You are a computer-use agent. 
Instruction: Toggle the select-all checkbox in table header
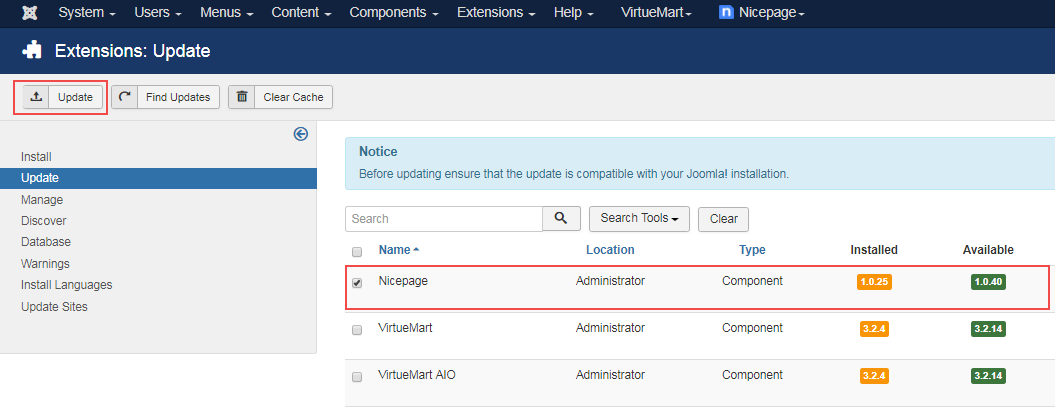(357, 252)
